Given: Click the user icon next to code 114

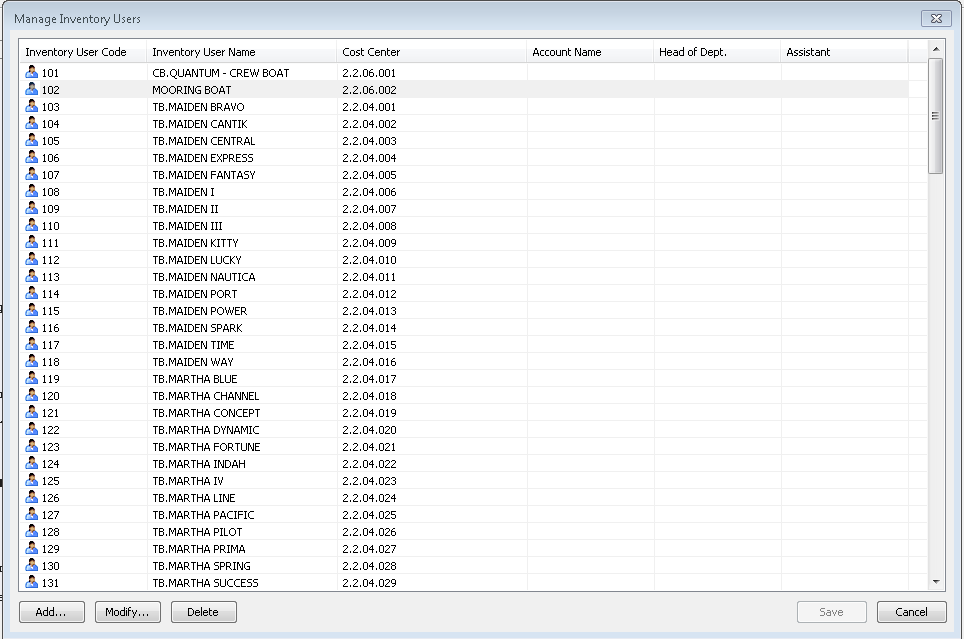Looking at the screenshot, I should (x=32, y=294).
